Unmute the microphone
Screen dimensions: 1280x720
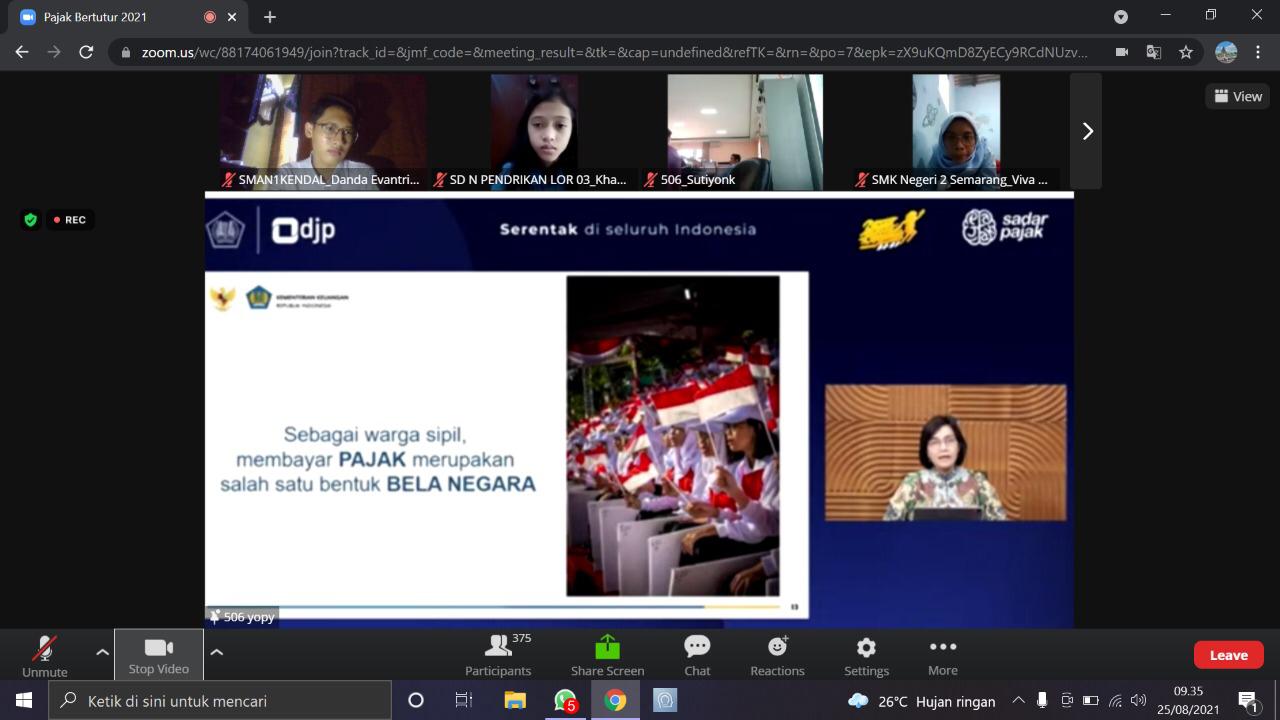pyautogui.click(x=44, y=655)
